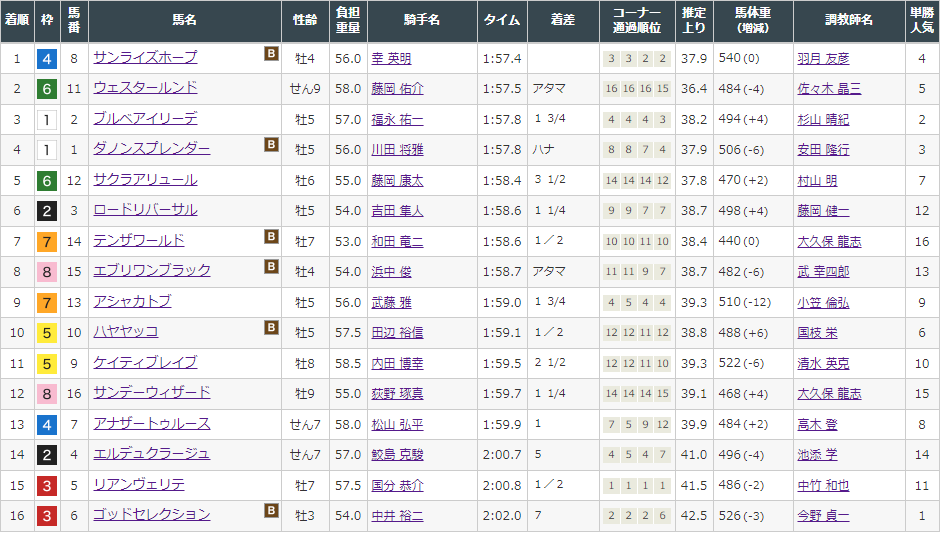Click the B blinker icon beside サンライズホープ
The image size is (942, 534).
tap(272, 54)
